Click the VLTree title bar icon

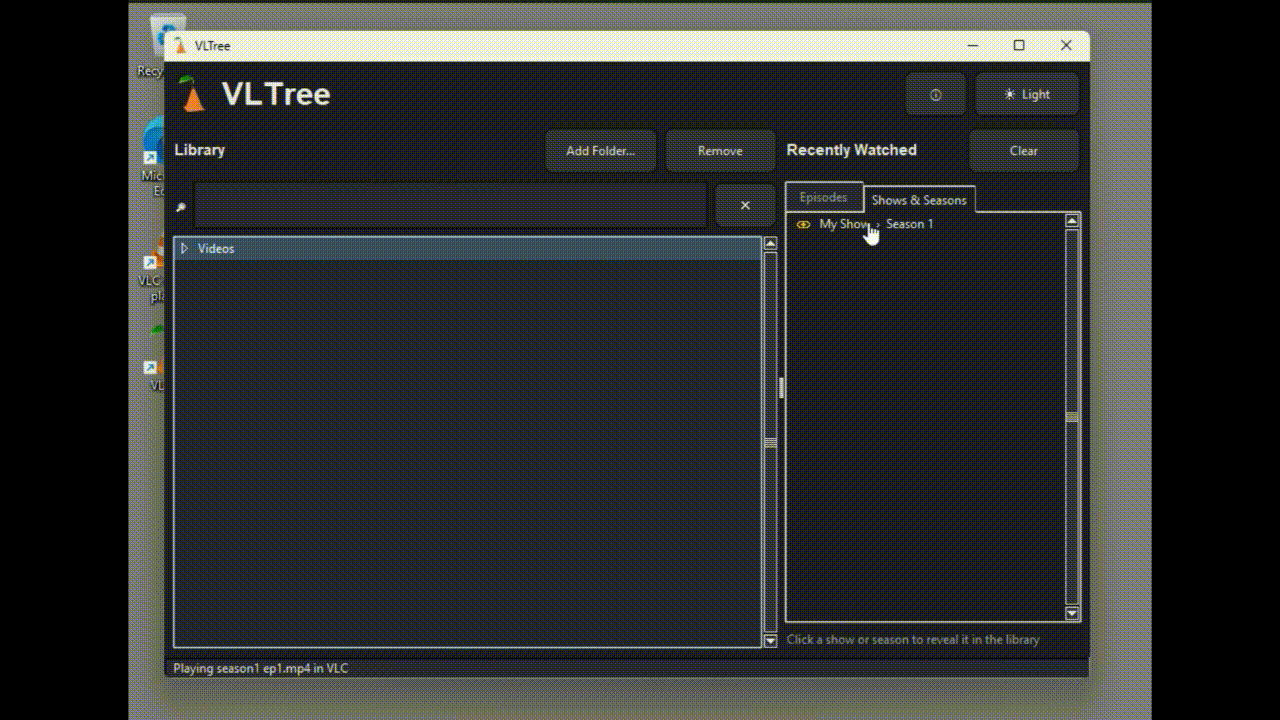point(180,46)
